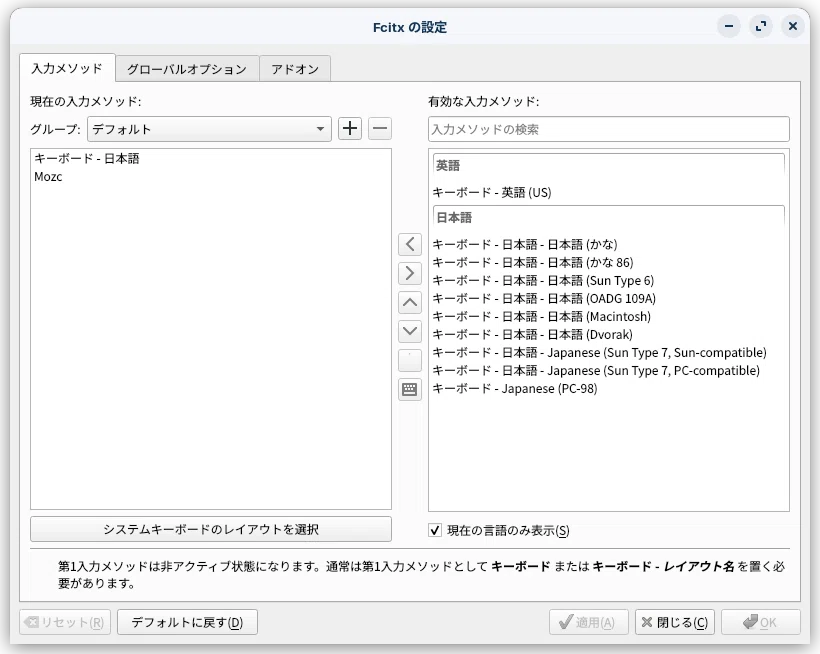
Task: Remove the input method with the right arrow
Action: click(410, 273)
